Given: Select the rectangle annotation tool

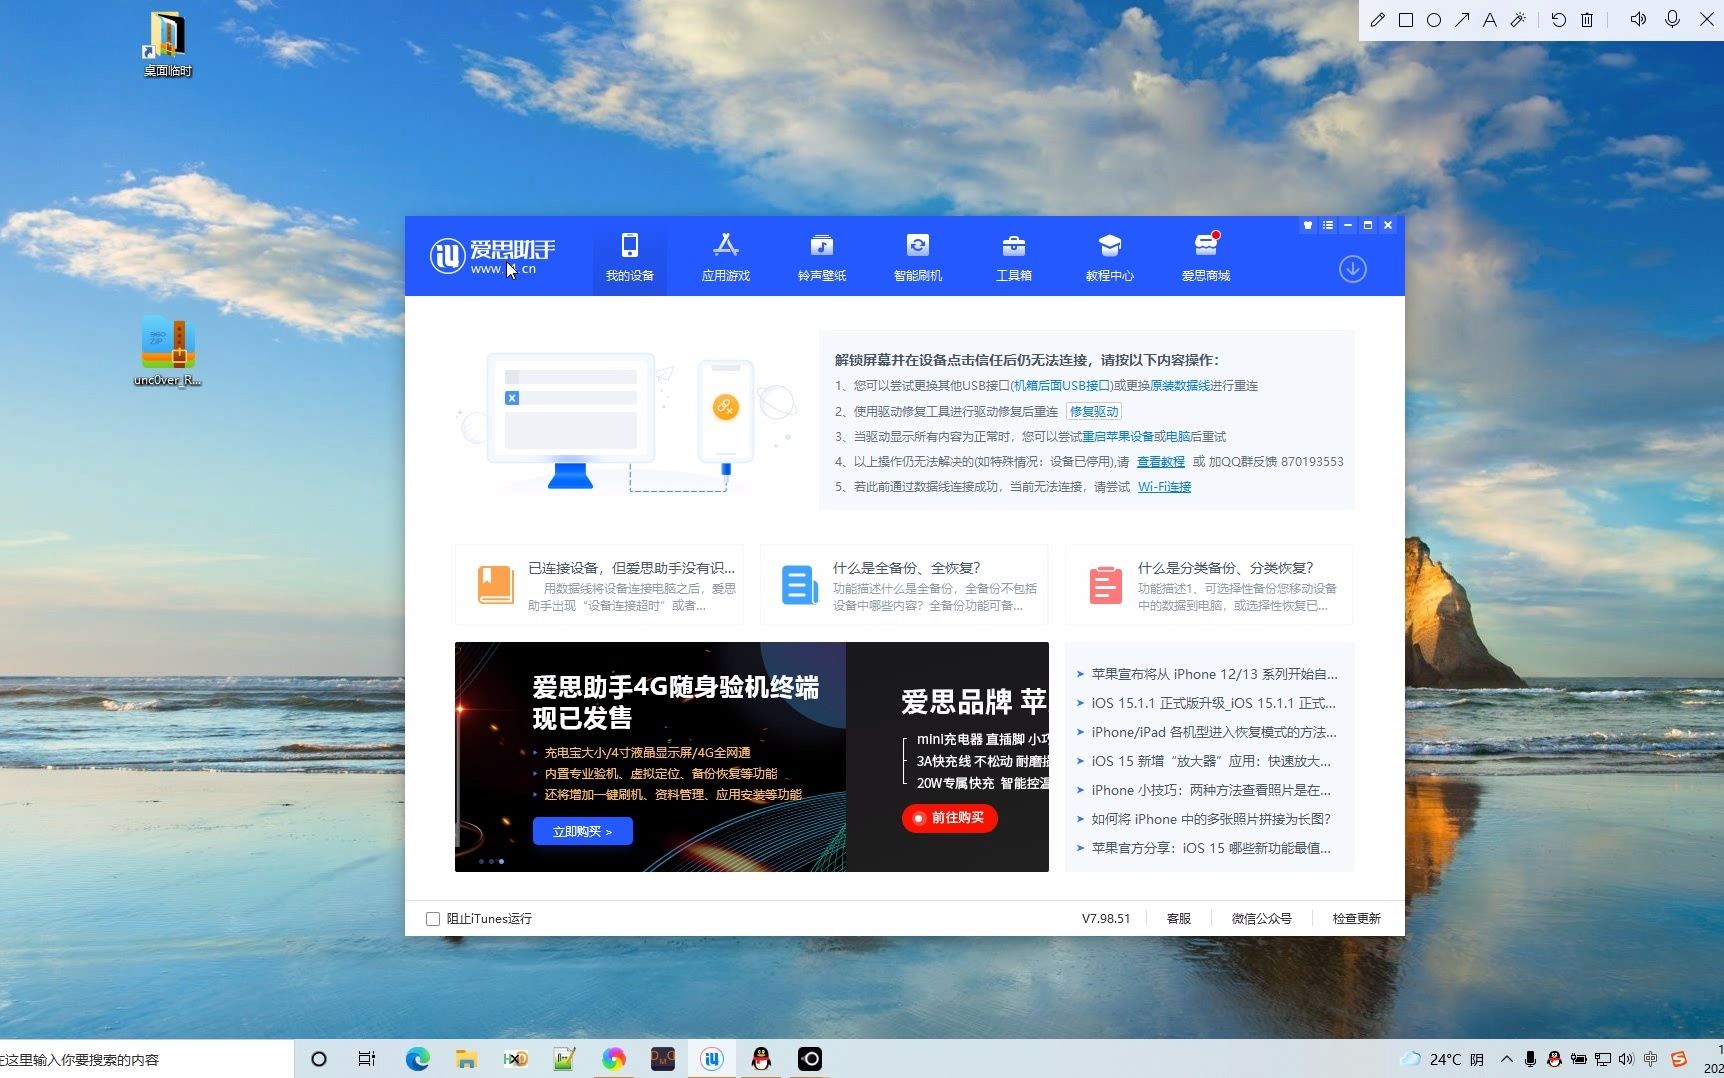Looking at the screenshot, I should coord(1406,20).
